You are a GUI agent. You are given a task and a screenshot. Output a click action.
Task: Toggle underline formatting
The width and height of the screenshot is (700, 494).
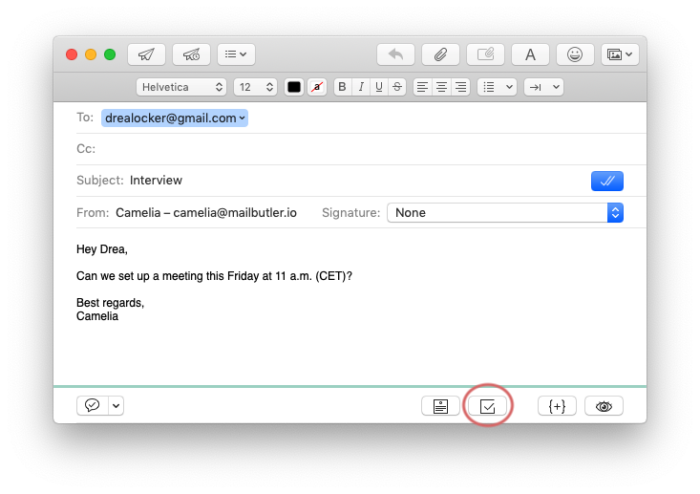(379, 87)
